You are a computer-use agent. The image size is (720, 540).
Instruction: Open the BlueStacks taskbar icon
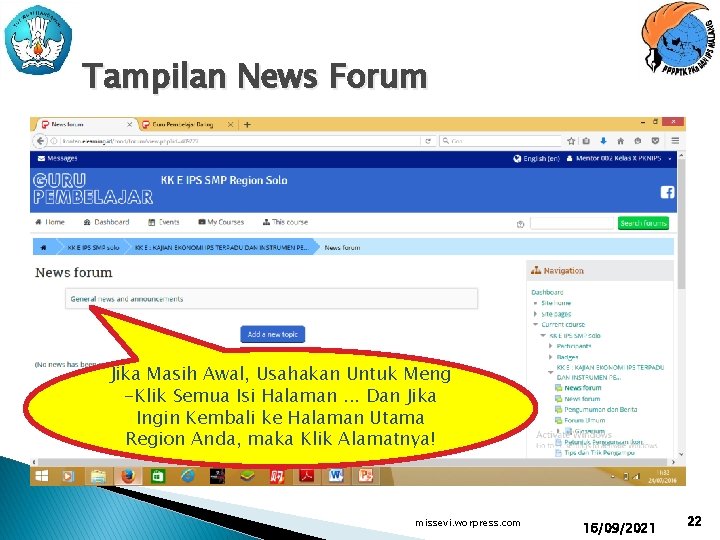pos(248,476)
